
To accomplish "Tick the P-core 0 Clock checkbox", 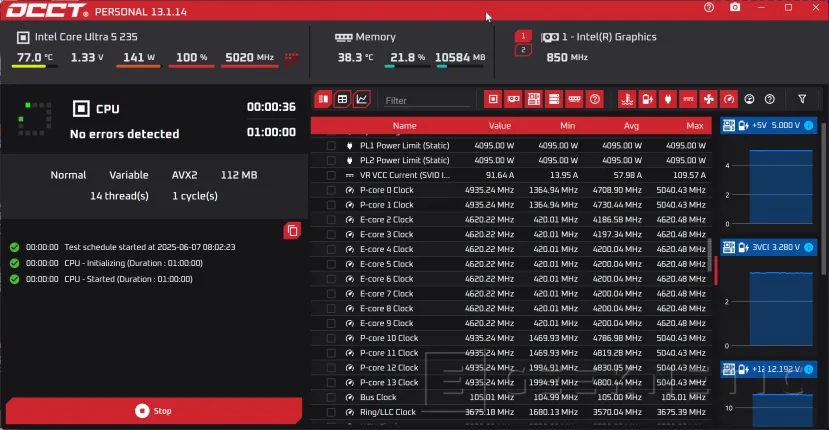I will pos(331,190).
